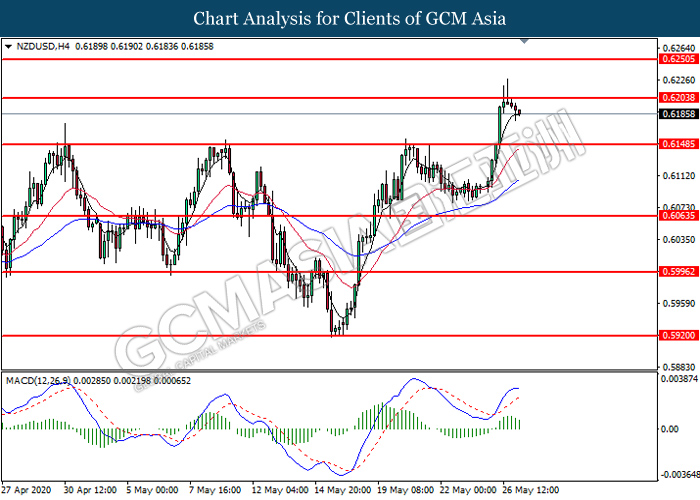Select the 0.59962 support price label
The height and width of the screenshot is (500, 700).
click(679, 271)
